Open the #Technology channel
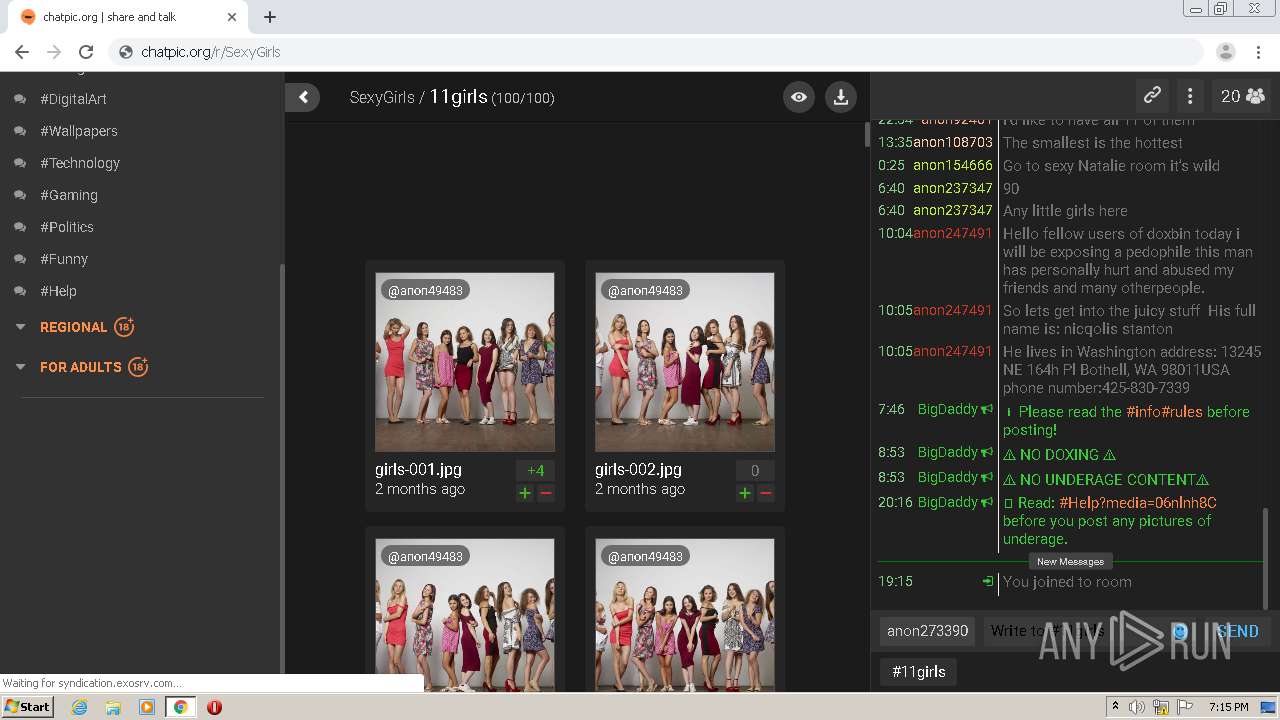 pos(80,163)
